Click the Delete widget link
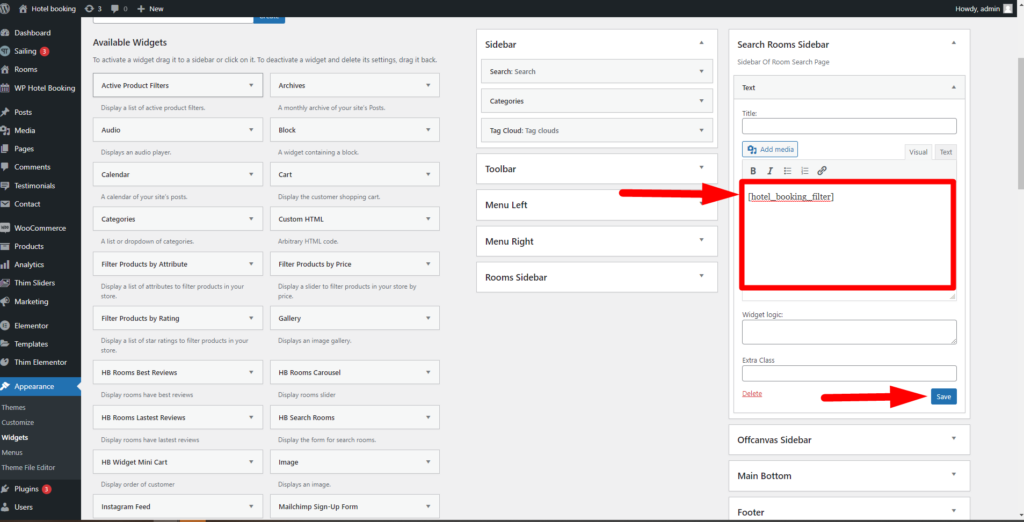 [752, 394]
